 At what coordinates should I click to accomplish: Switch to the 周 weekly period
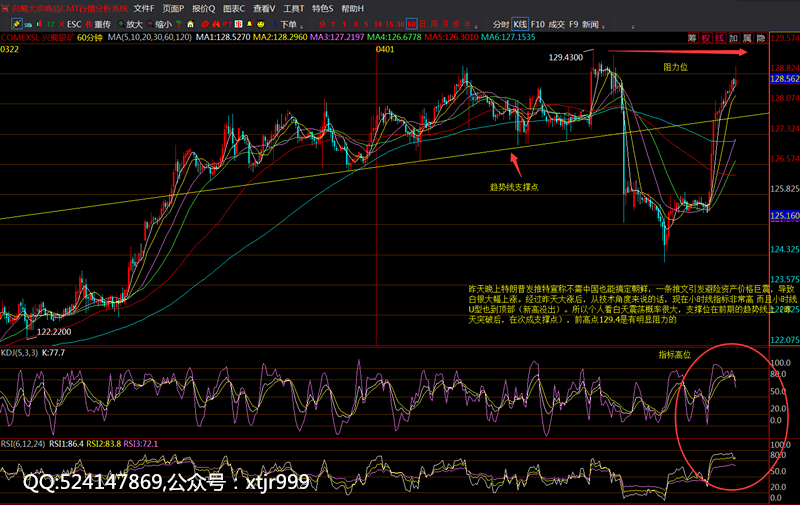[434, 24]
